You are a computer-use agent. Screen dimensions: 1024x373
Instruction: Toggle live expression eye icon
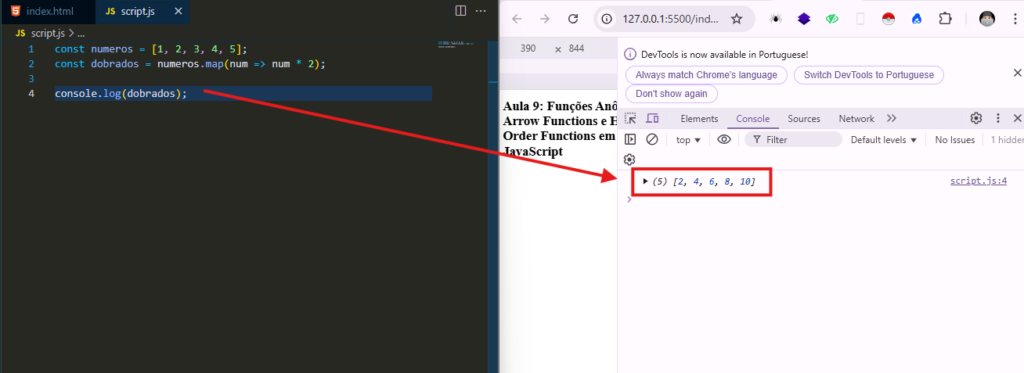[724, 139]
